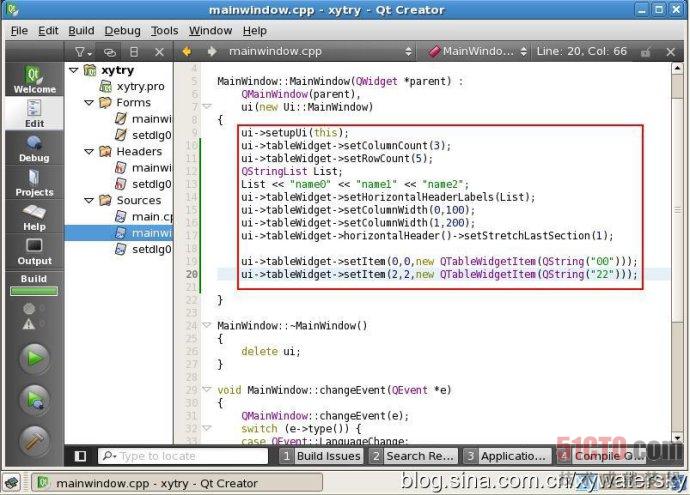Switch to Debug mode
The height and width of the screenshot is (495, 690).
tap(34, 148)
